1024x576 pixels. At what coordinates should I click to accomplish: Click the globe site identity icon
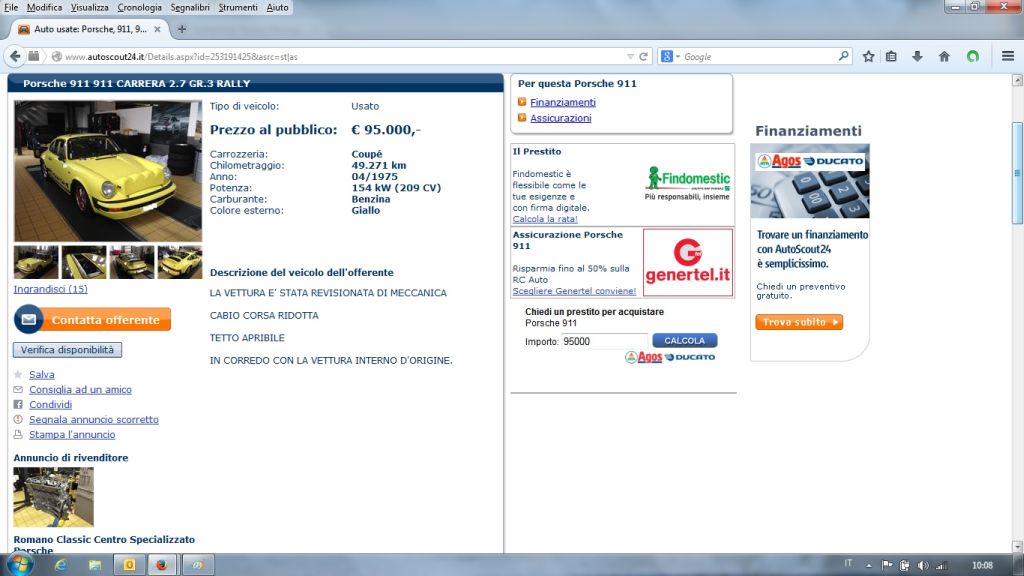pos(57,57)
